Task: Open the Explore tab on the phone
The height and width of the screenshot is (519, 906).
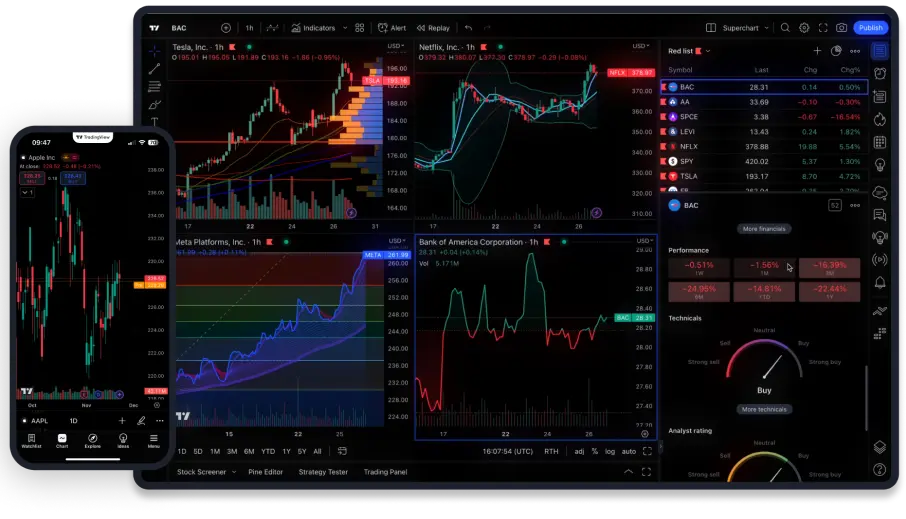Action: (92, 441)
